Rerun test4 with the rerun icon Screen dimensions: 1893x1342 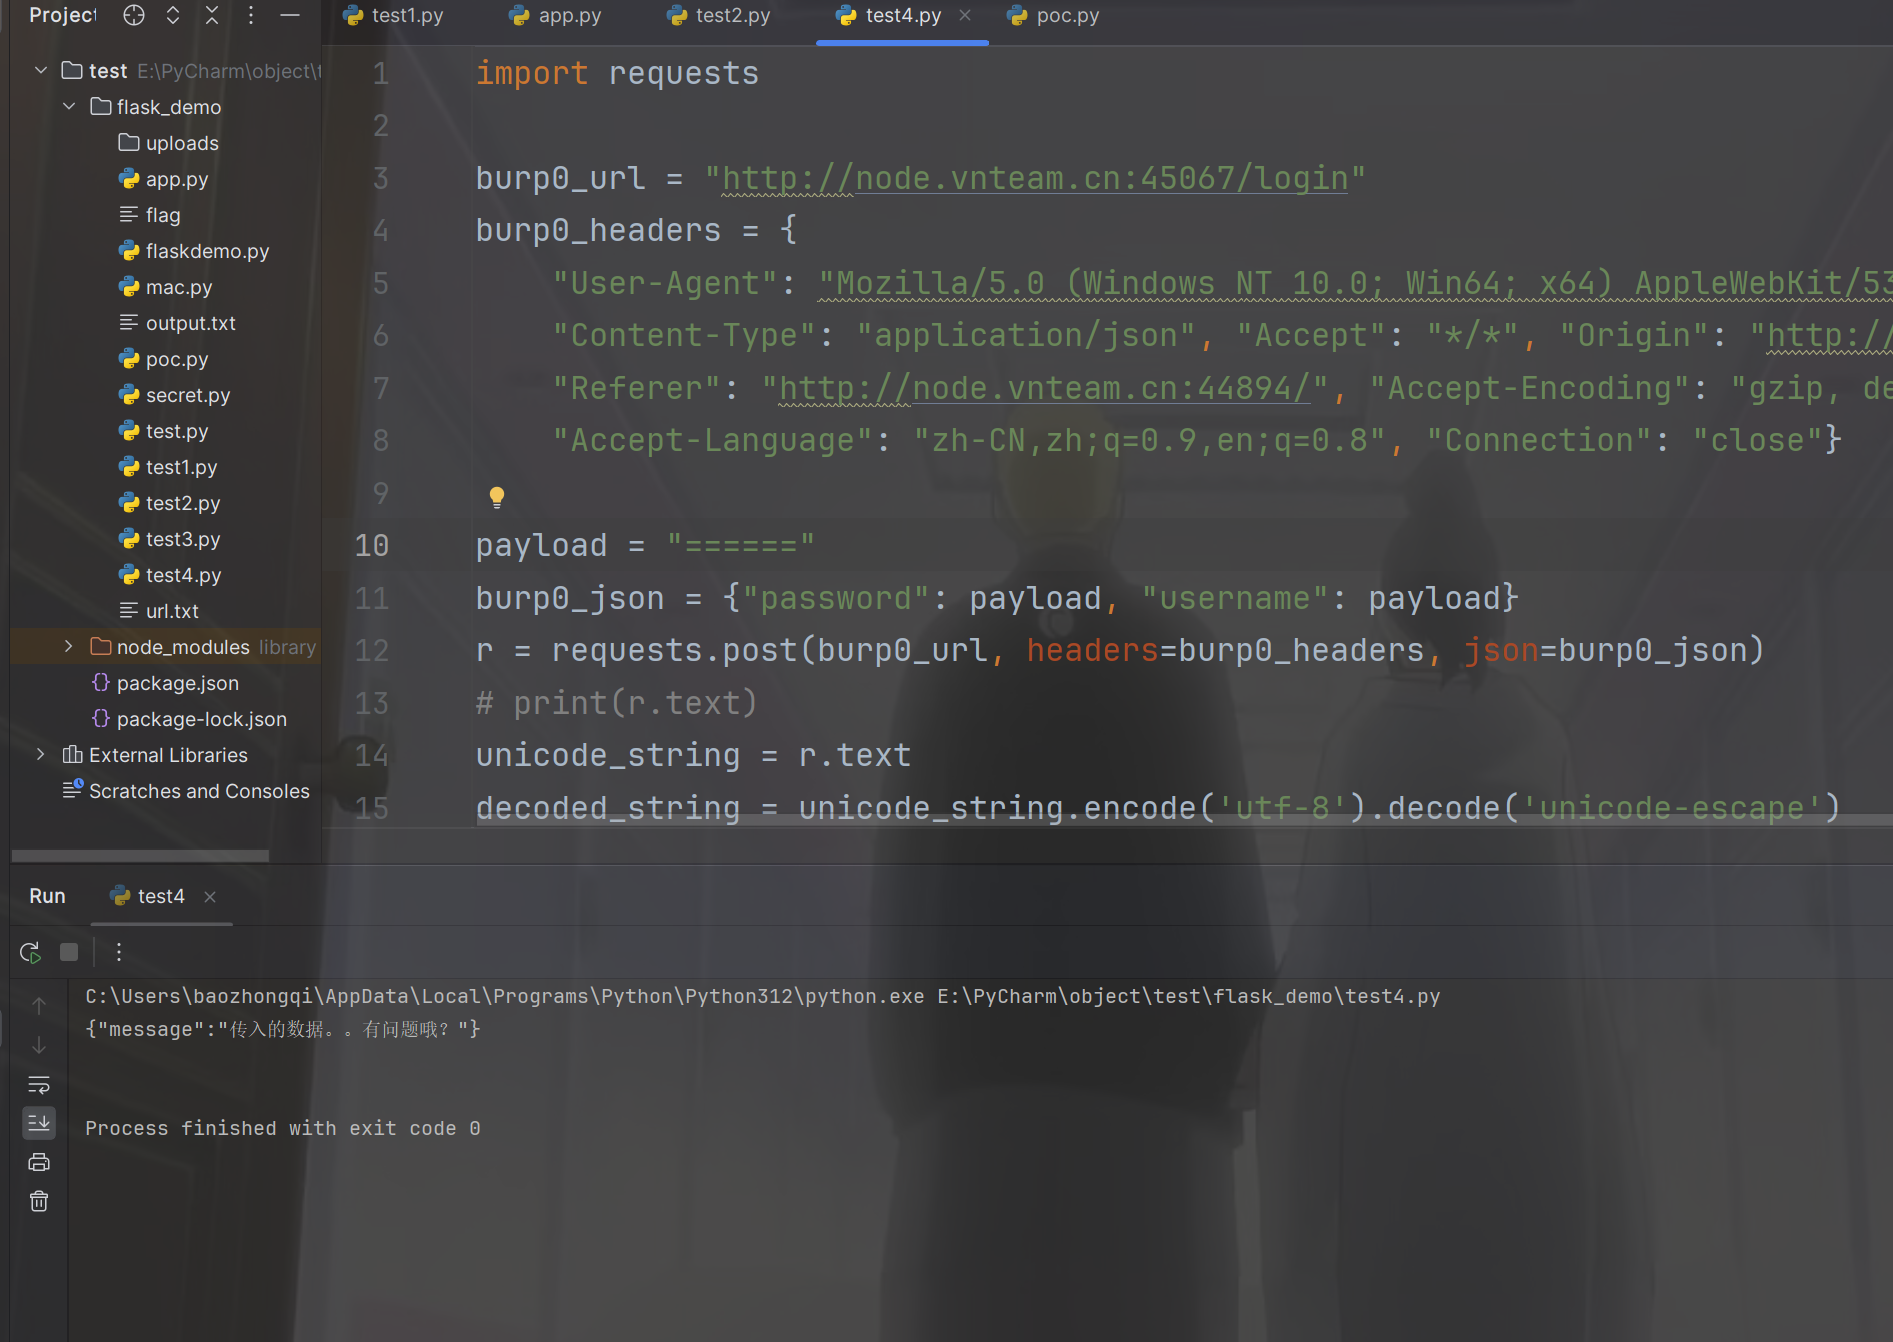tap(30, 952)
